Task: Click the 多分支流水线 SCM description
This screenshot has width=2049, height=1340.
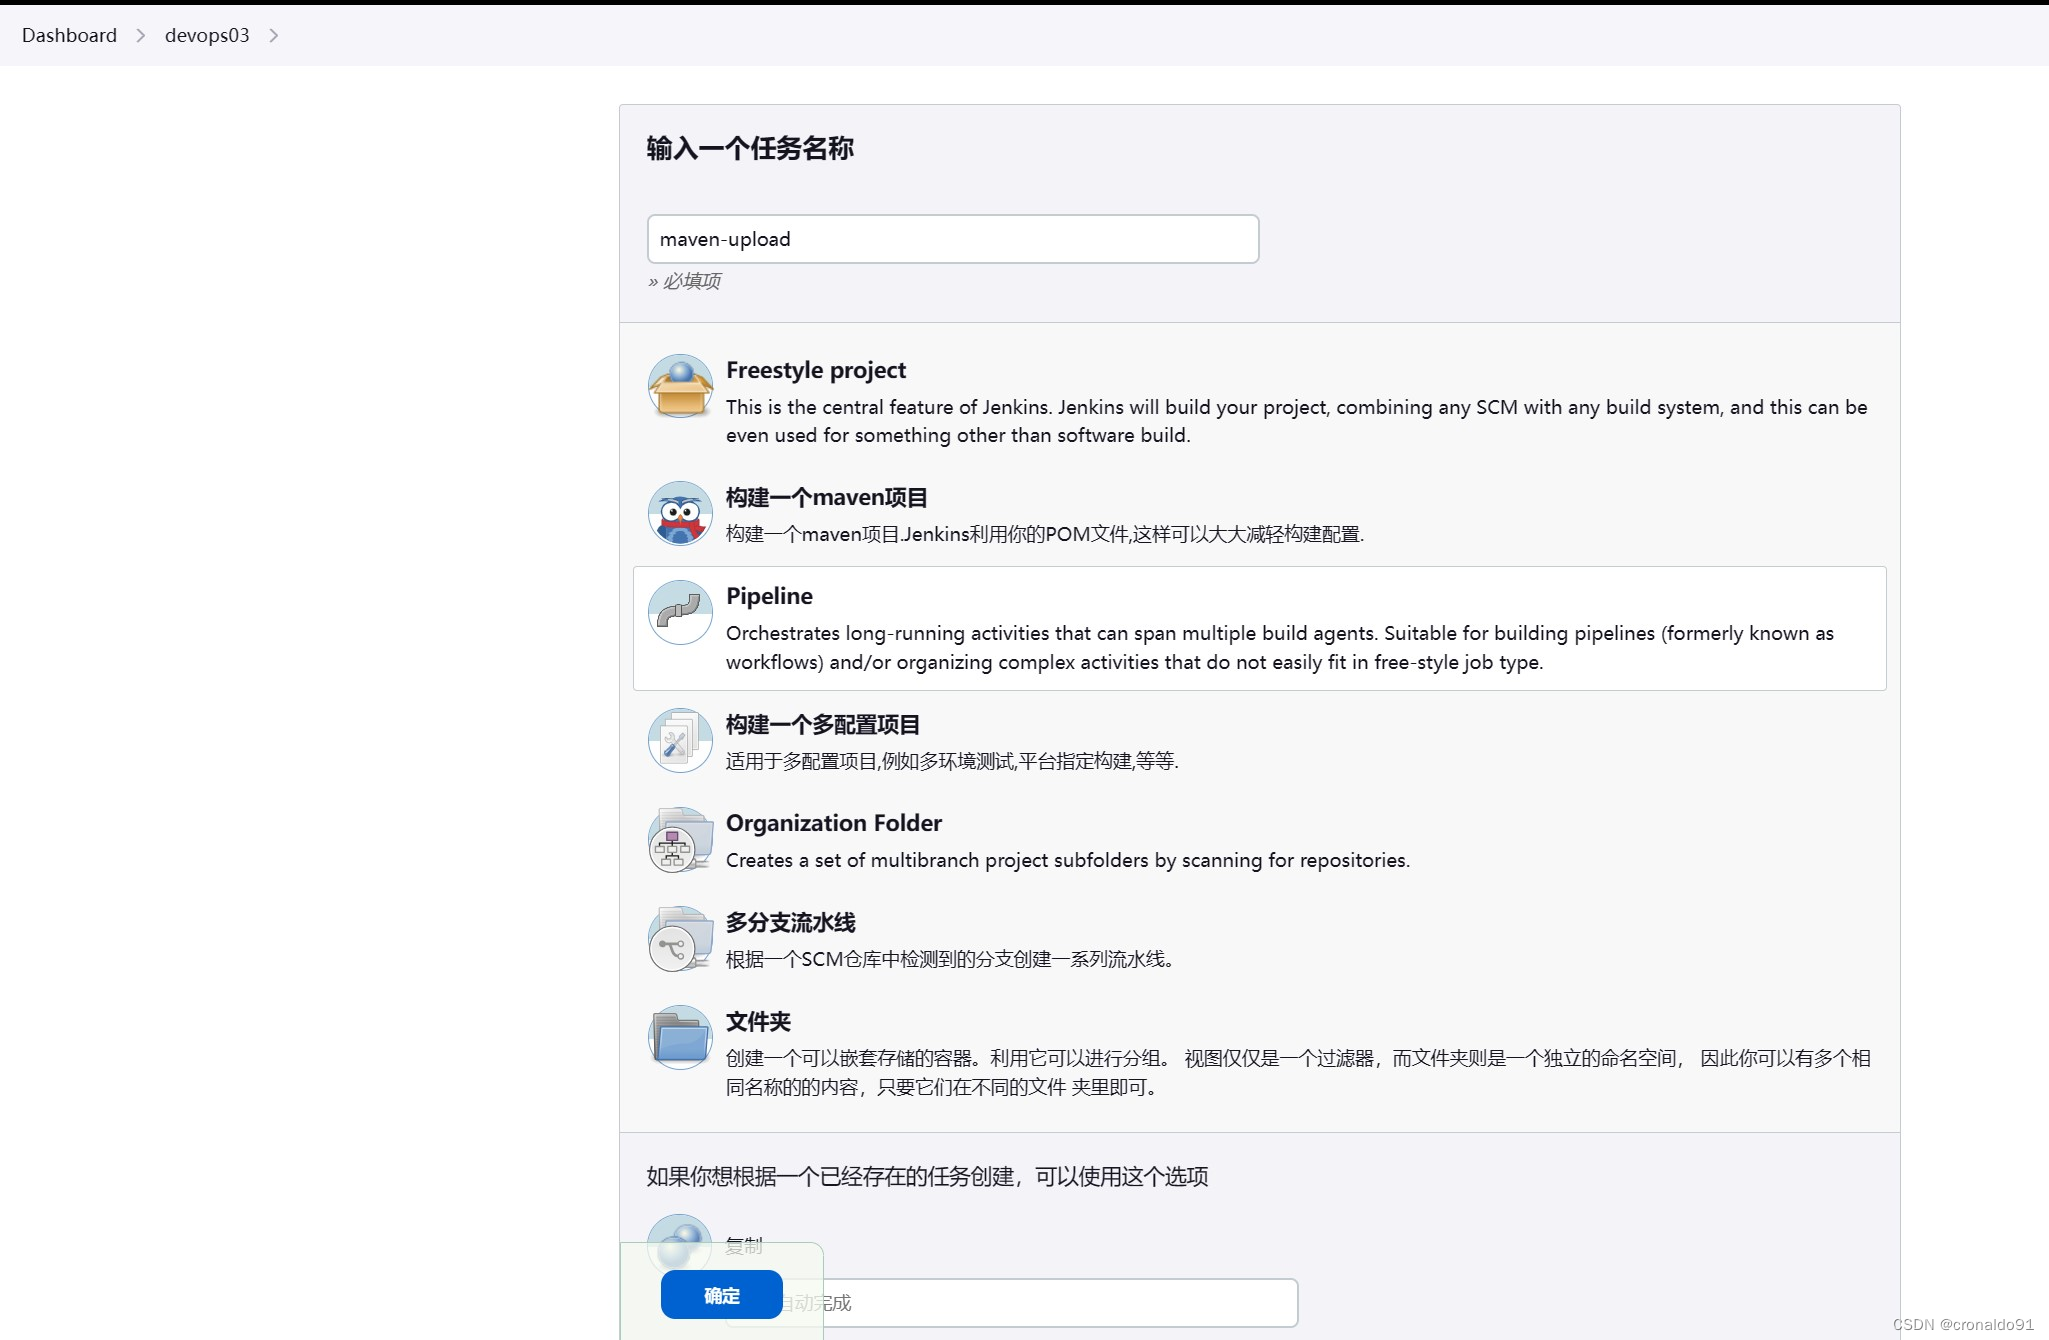Action: 951,959
